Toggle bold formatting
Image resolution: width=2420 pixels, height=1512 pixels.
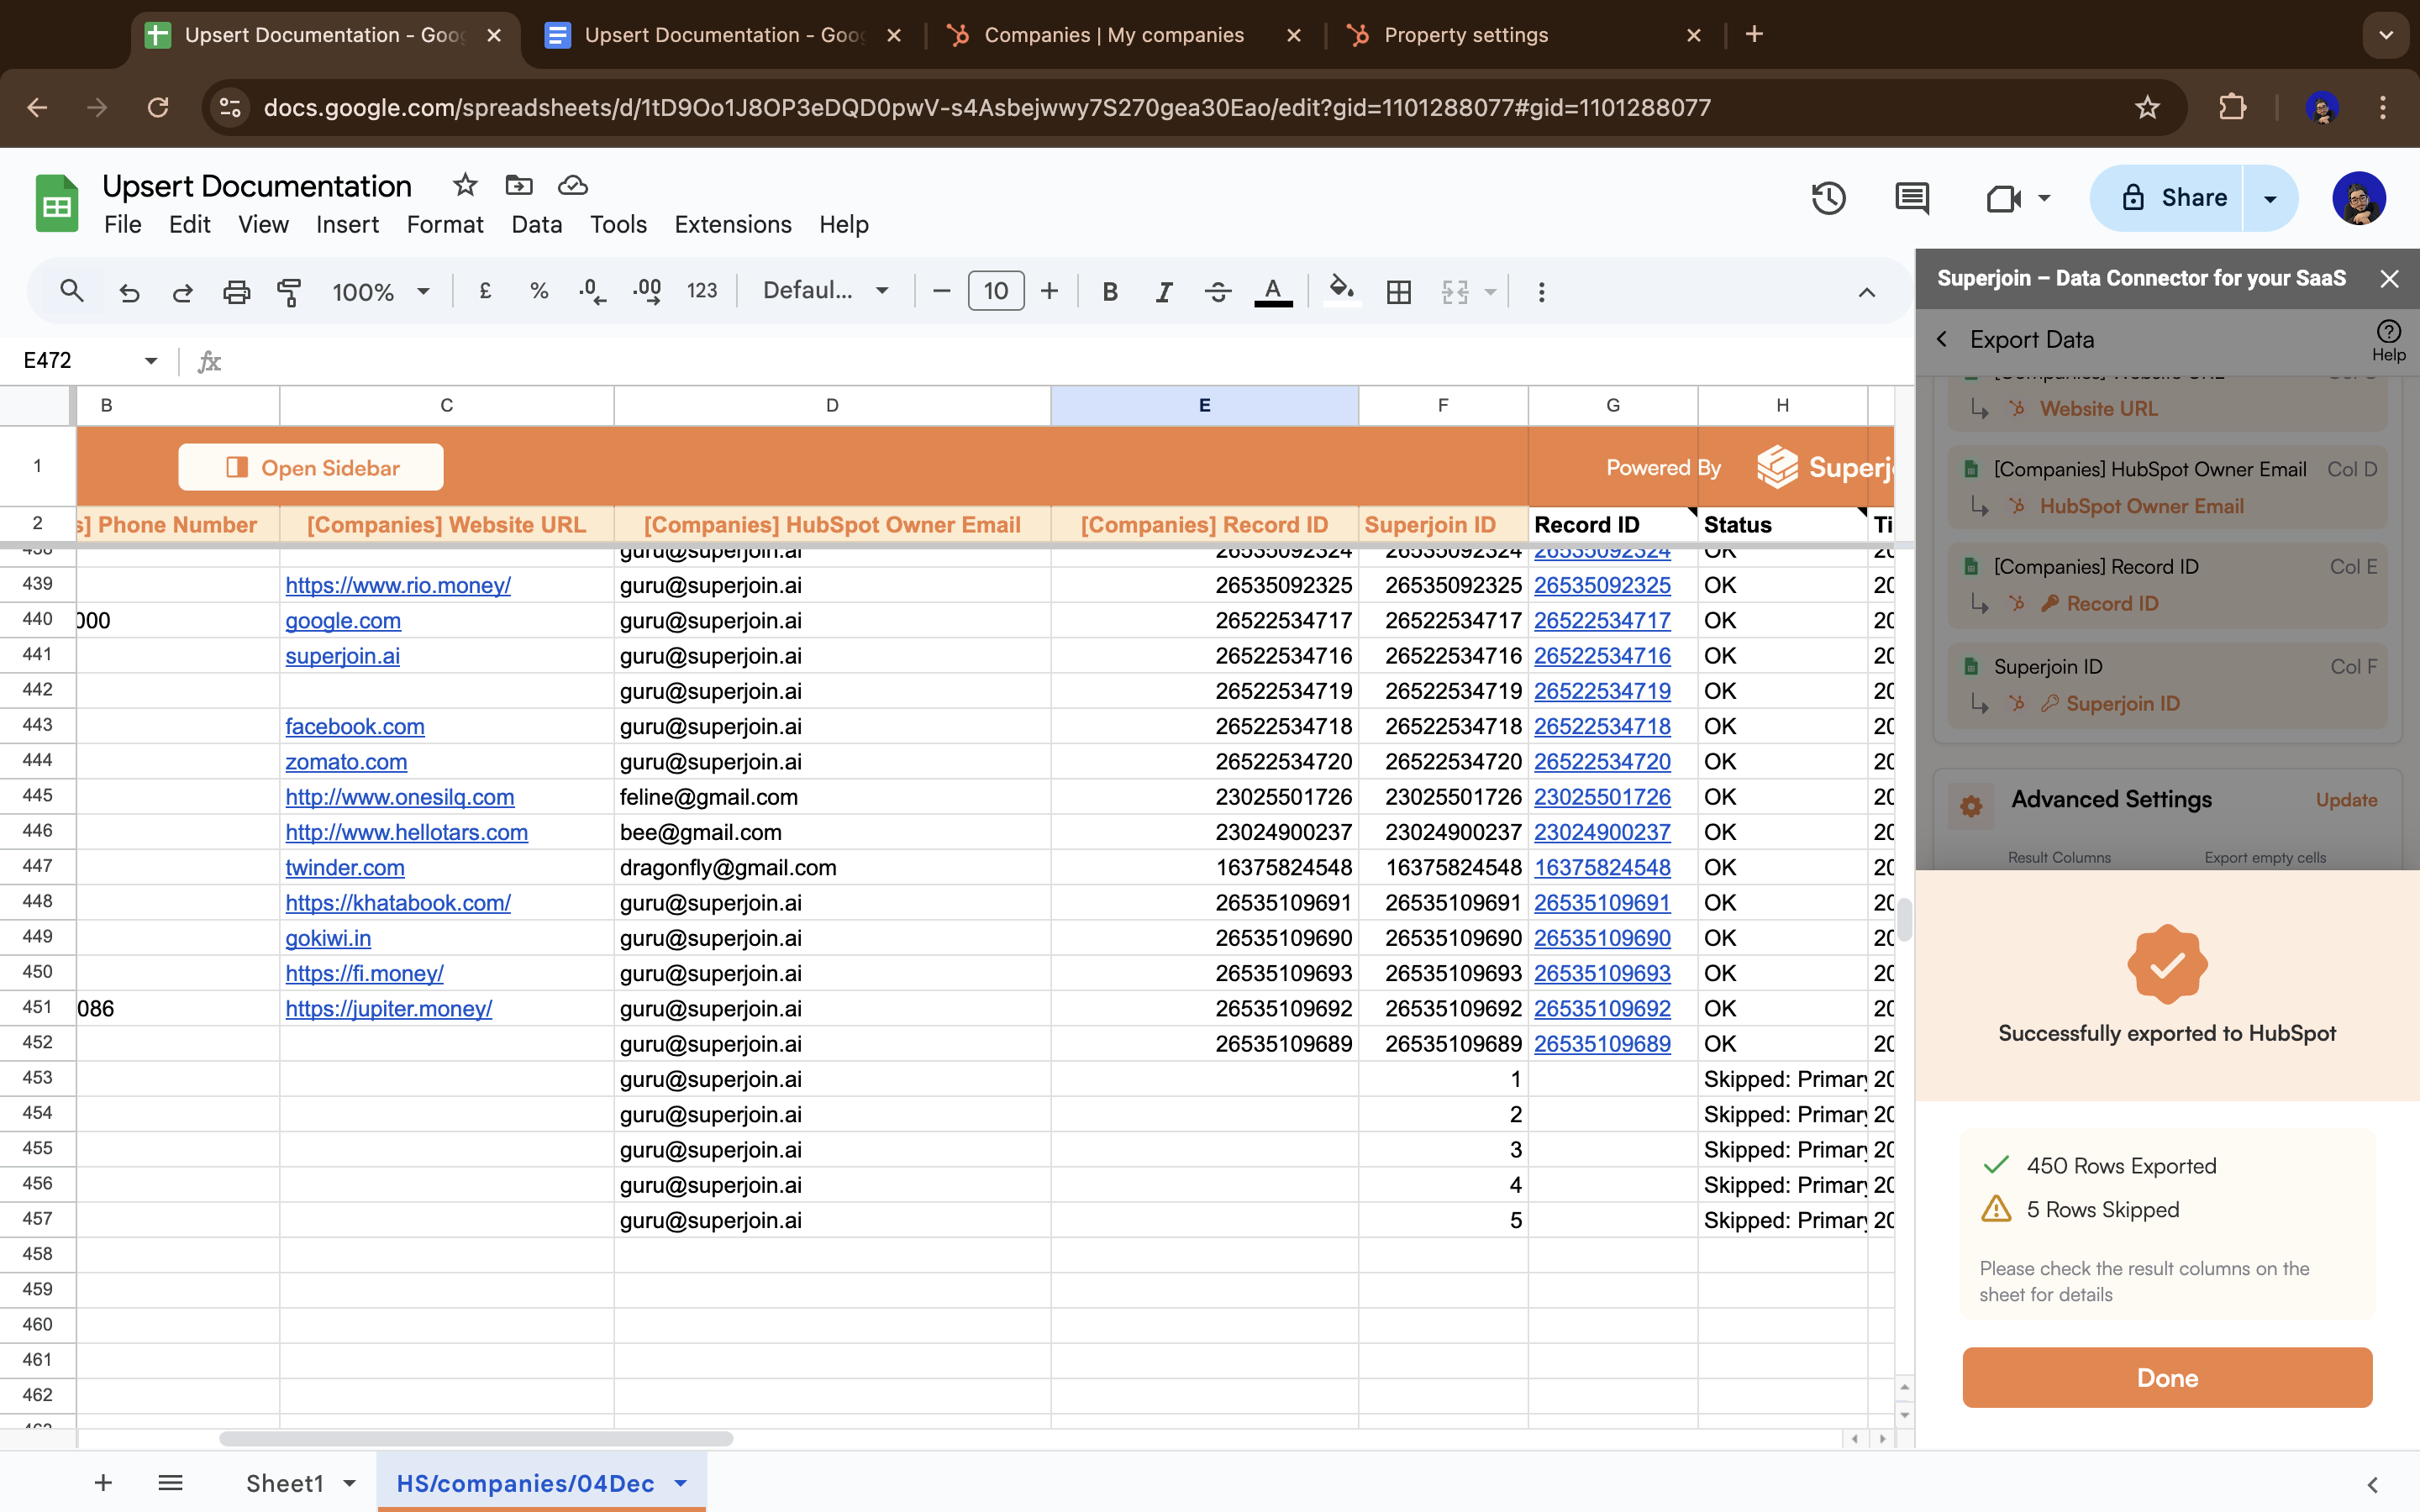[1109, 292]
